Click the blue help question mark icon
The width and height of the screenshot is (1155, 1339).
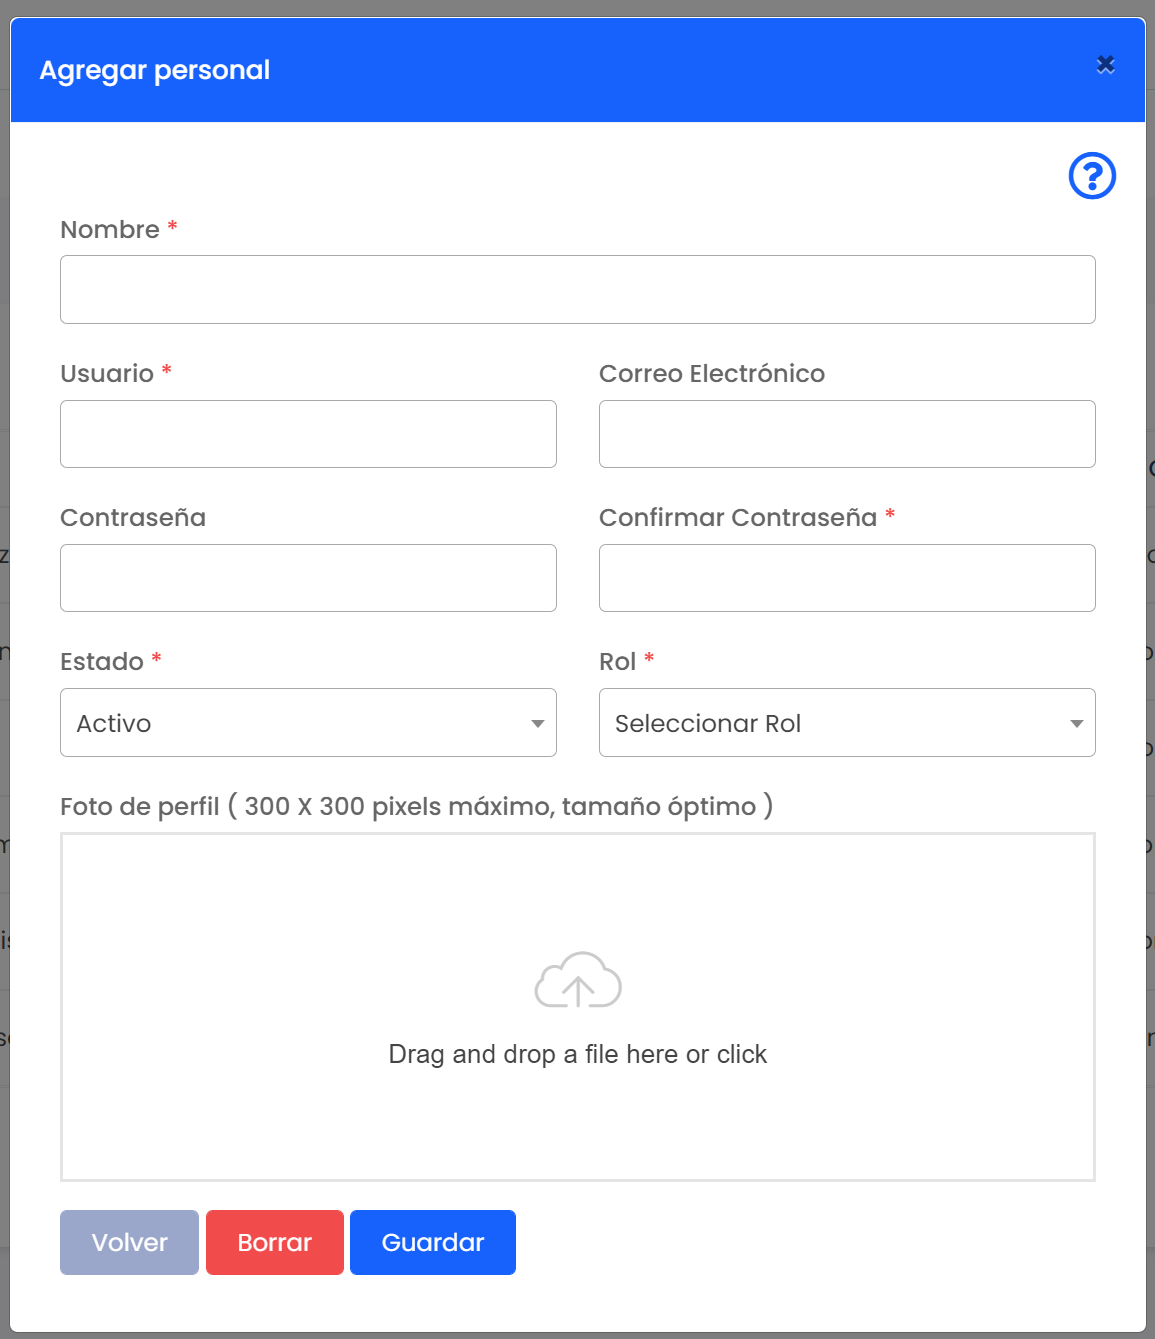tap(1092, 176)
